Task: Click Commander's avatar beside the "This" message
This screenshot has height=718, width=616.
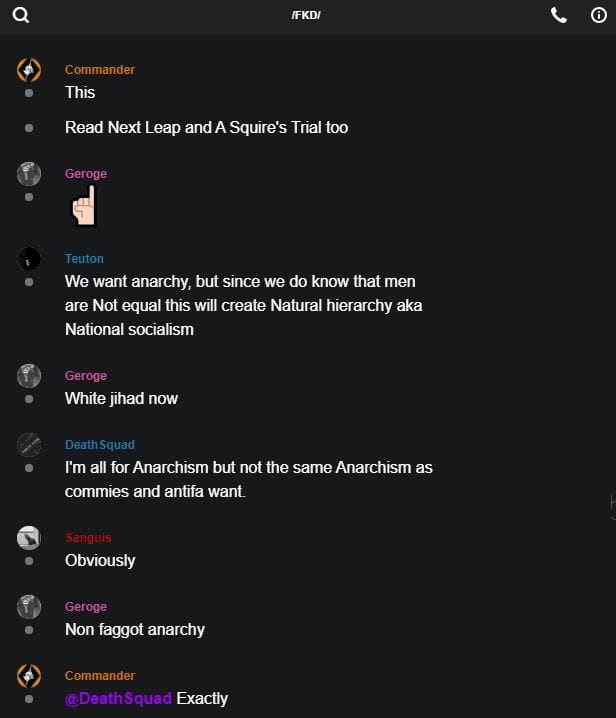Action: [29, 70]
